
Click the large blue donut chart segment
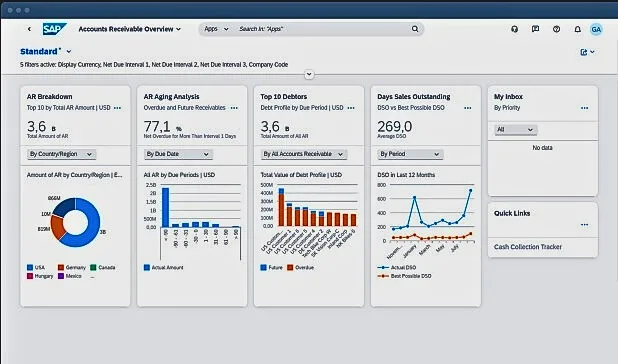pyautogui.click(x=93, y=223)
